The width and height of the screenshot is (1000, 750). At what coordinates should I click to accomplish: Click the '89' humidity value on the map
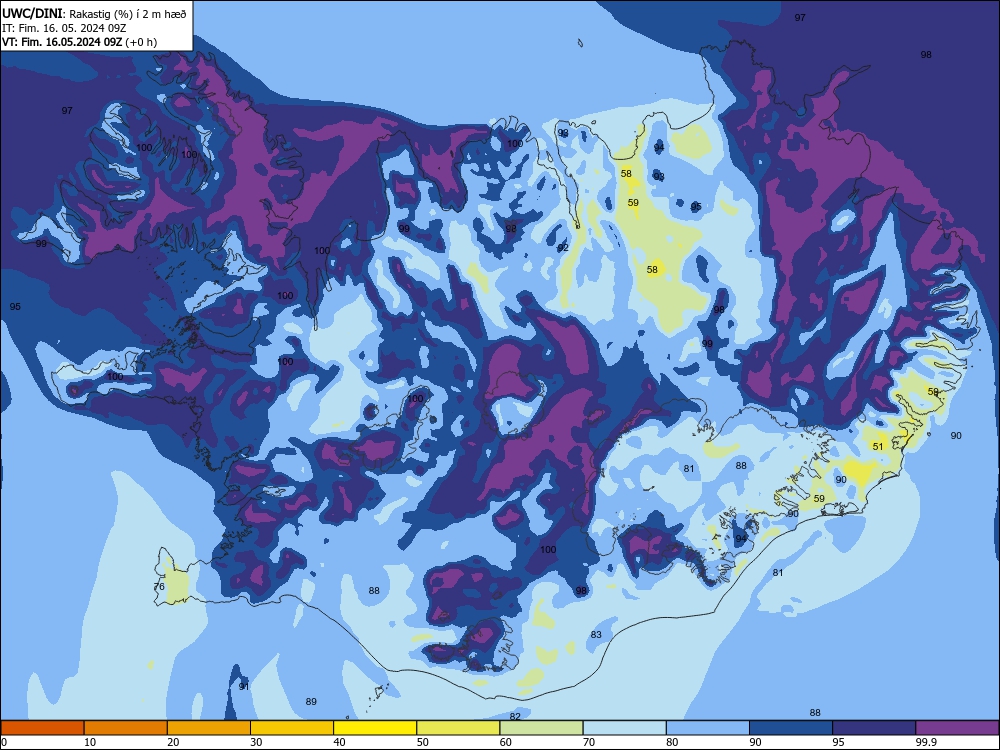click(311, 702)
